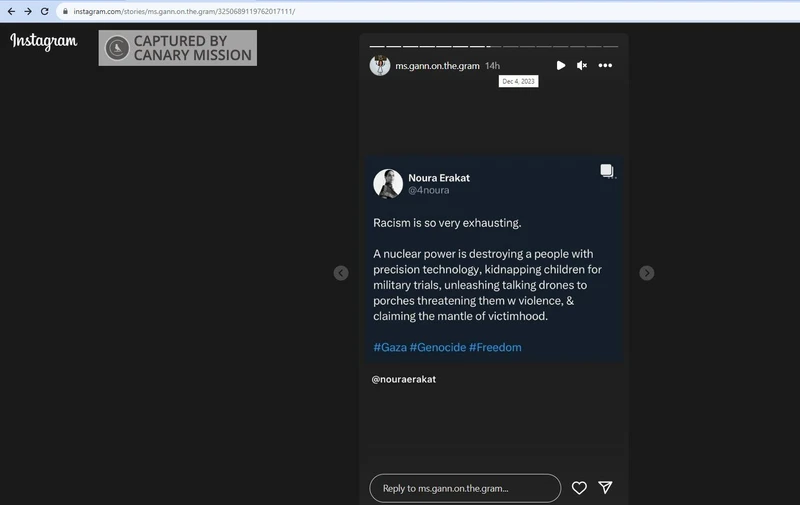800x505 pixels.
Task: Click the browser back arrow
Action: click(11, 11)
